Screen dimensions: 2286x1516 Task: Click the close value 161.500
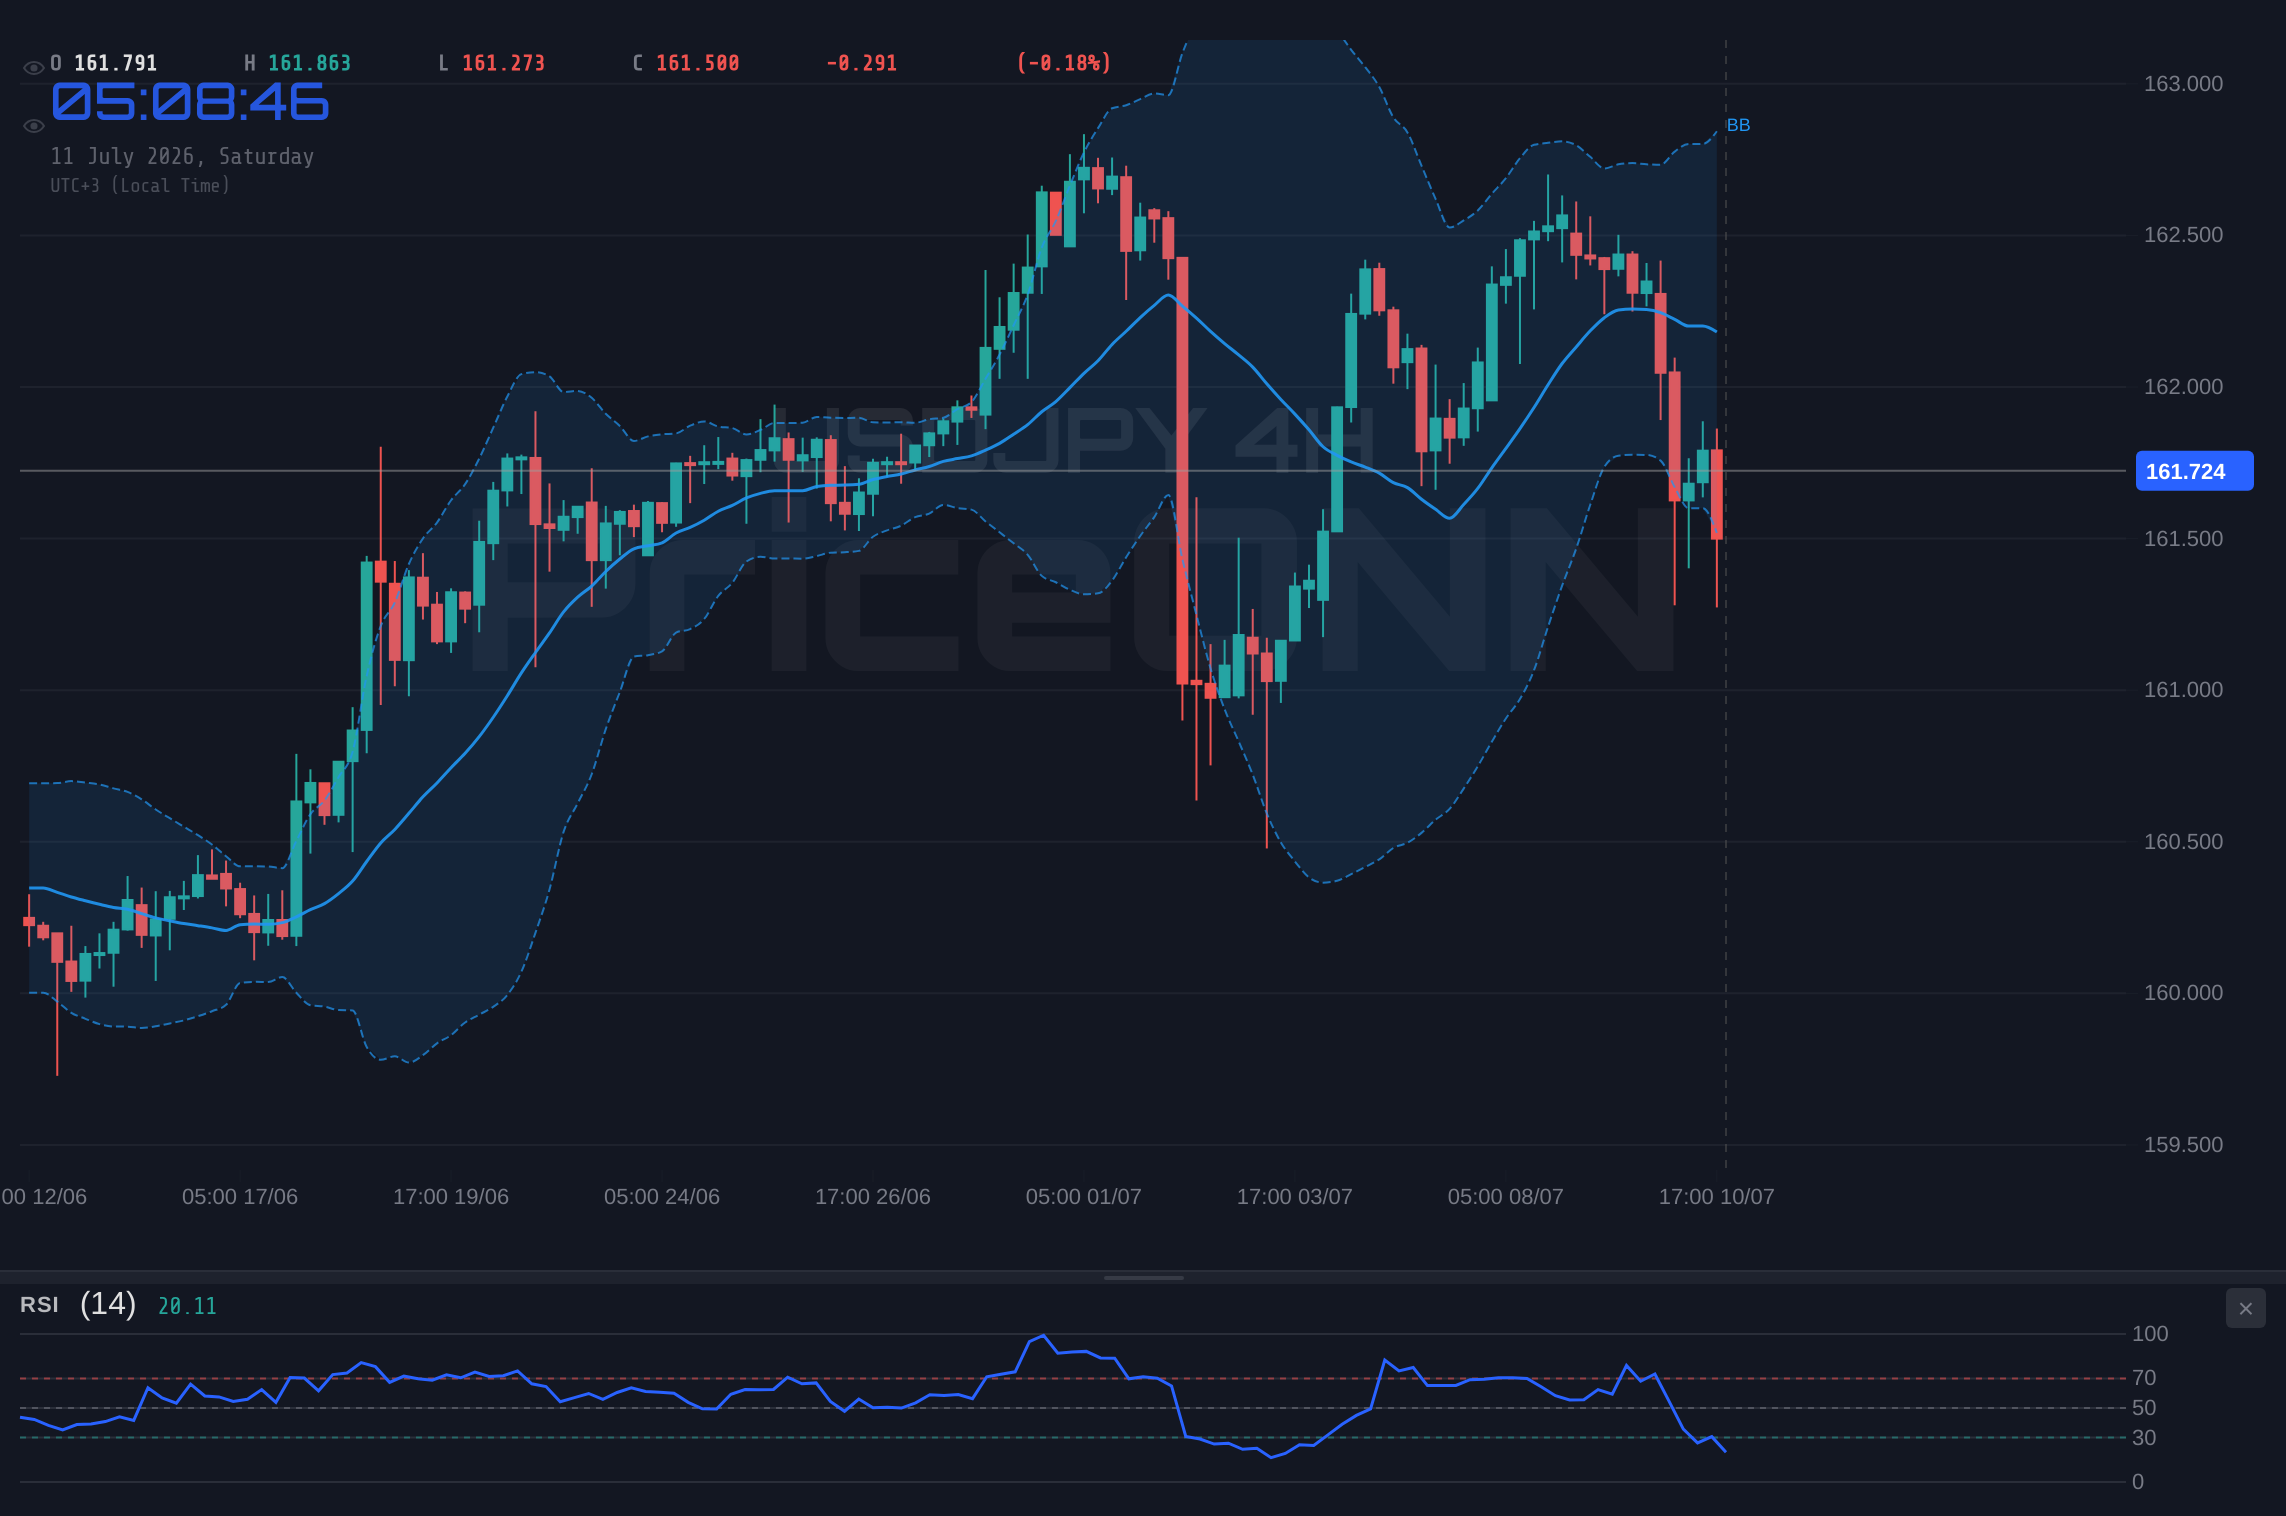pos(697,63)
